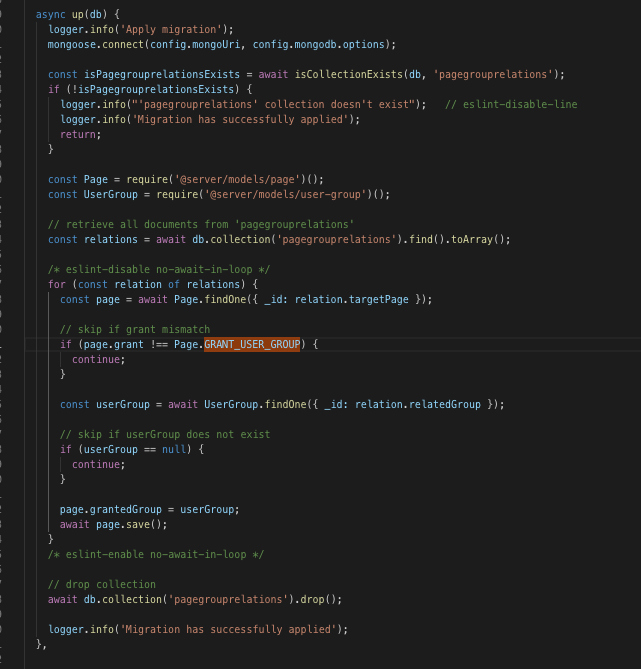Screen dimensions: 641x669
Task: Click 'mongoose.connect' call line
Action: (221, 45)
